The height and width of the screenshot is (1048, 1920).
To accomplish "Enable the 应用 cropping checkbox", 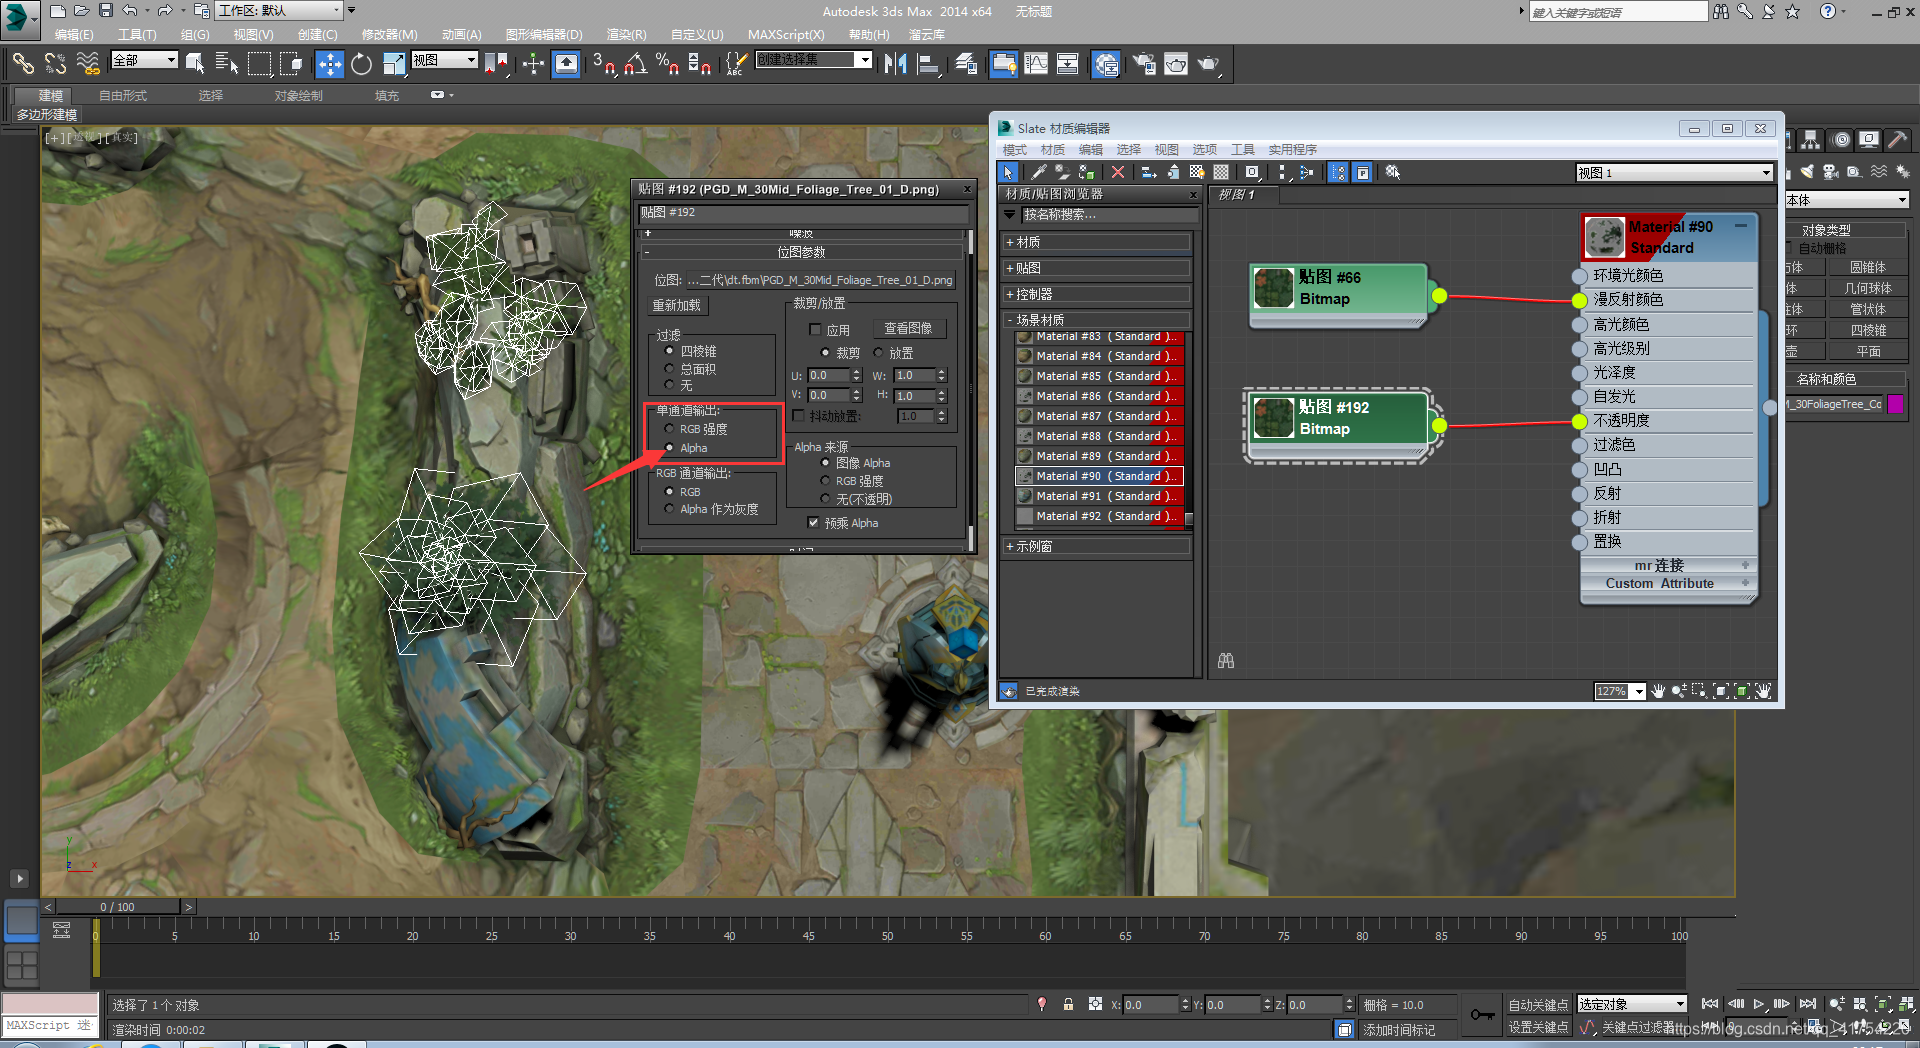I will click(x=815, y=330).
